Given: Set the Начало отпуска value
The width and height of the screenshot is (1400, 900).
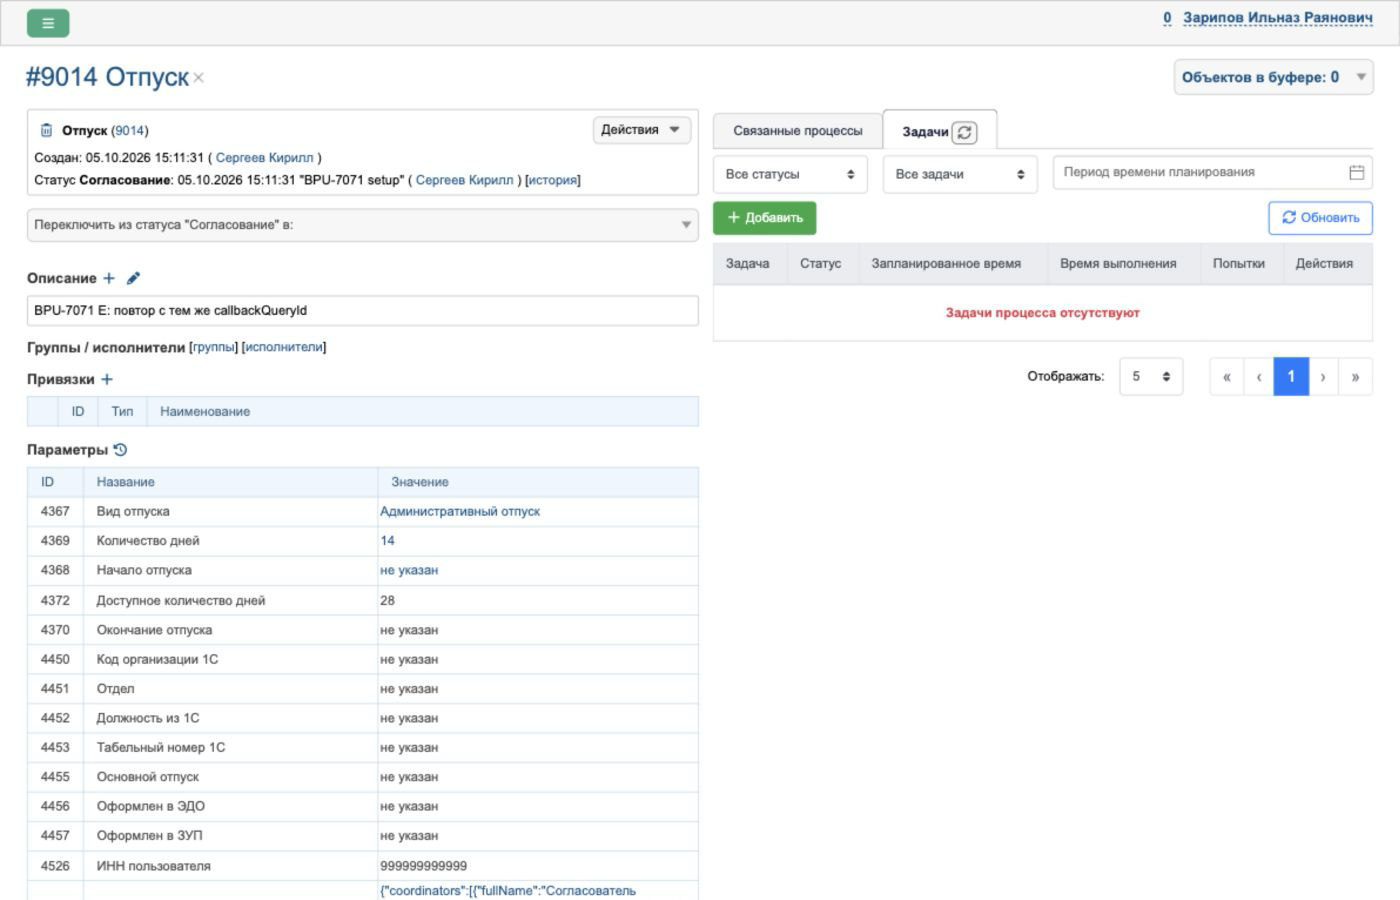Looking at the screenshot, I should [x=409, y=570].
